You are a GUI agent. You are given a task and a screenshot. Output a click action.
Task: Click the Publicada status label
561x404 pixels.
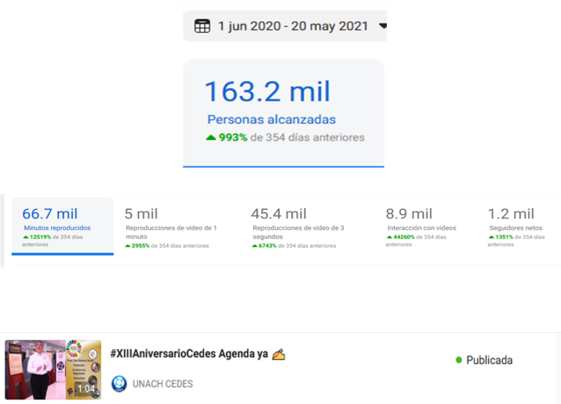(x=489, y=360)
